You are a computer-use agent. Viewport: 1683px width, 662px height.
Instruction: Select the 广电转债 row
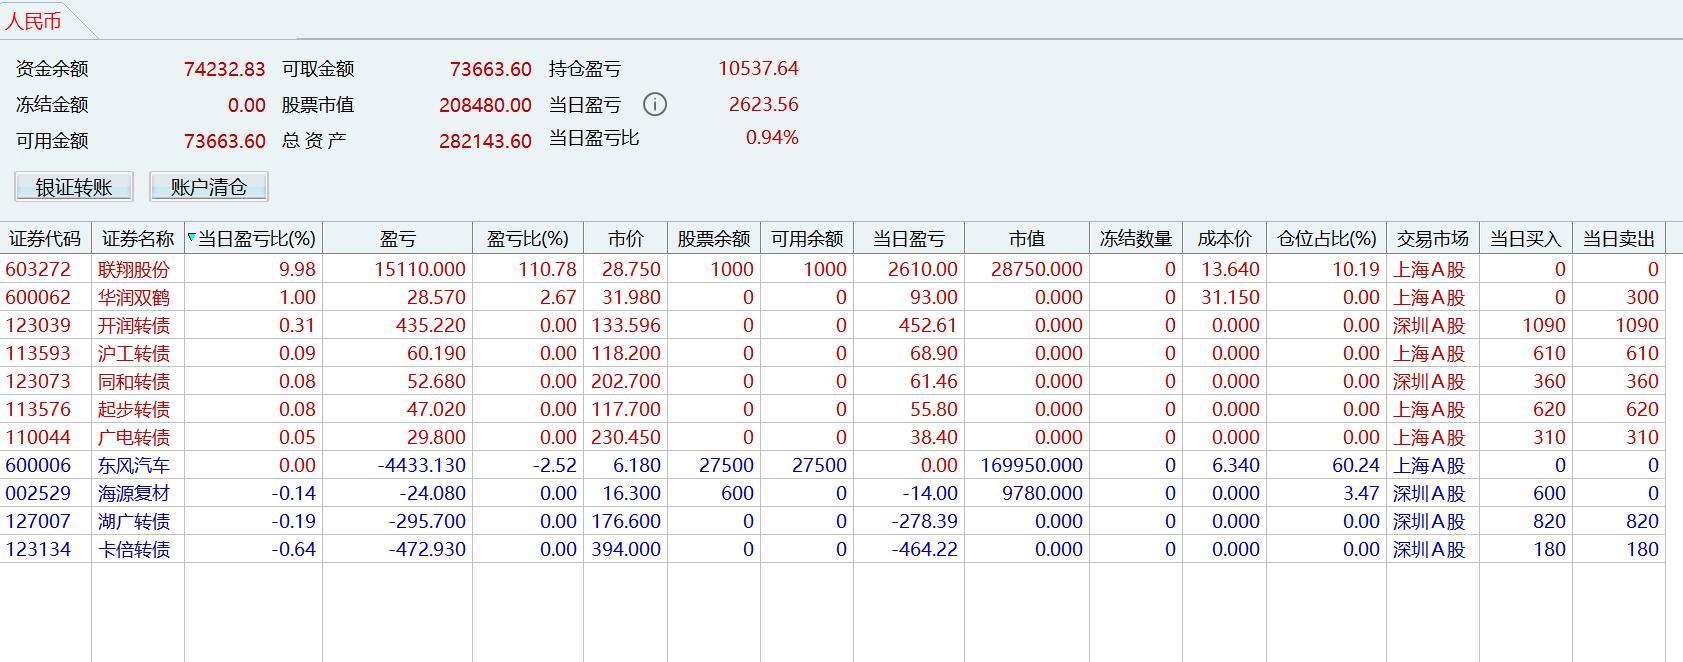(x=832, y=437)
